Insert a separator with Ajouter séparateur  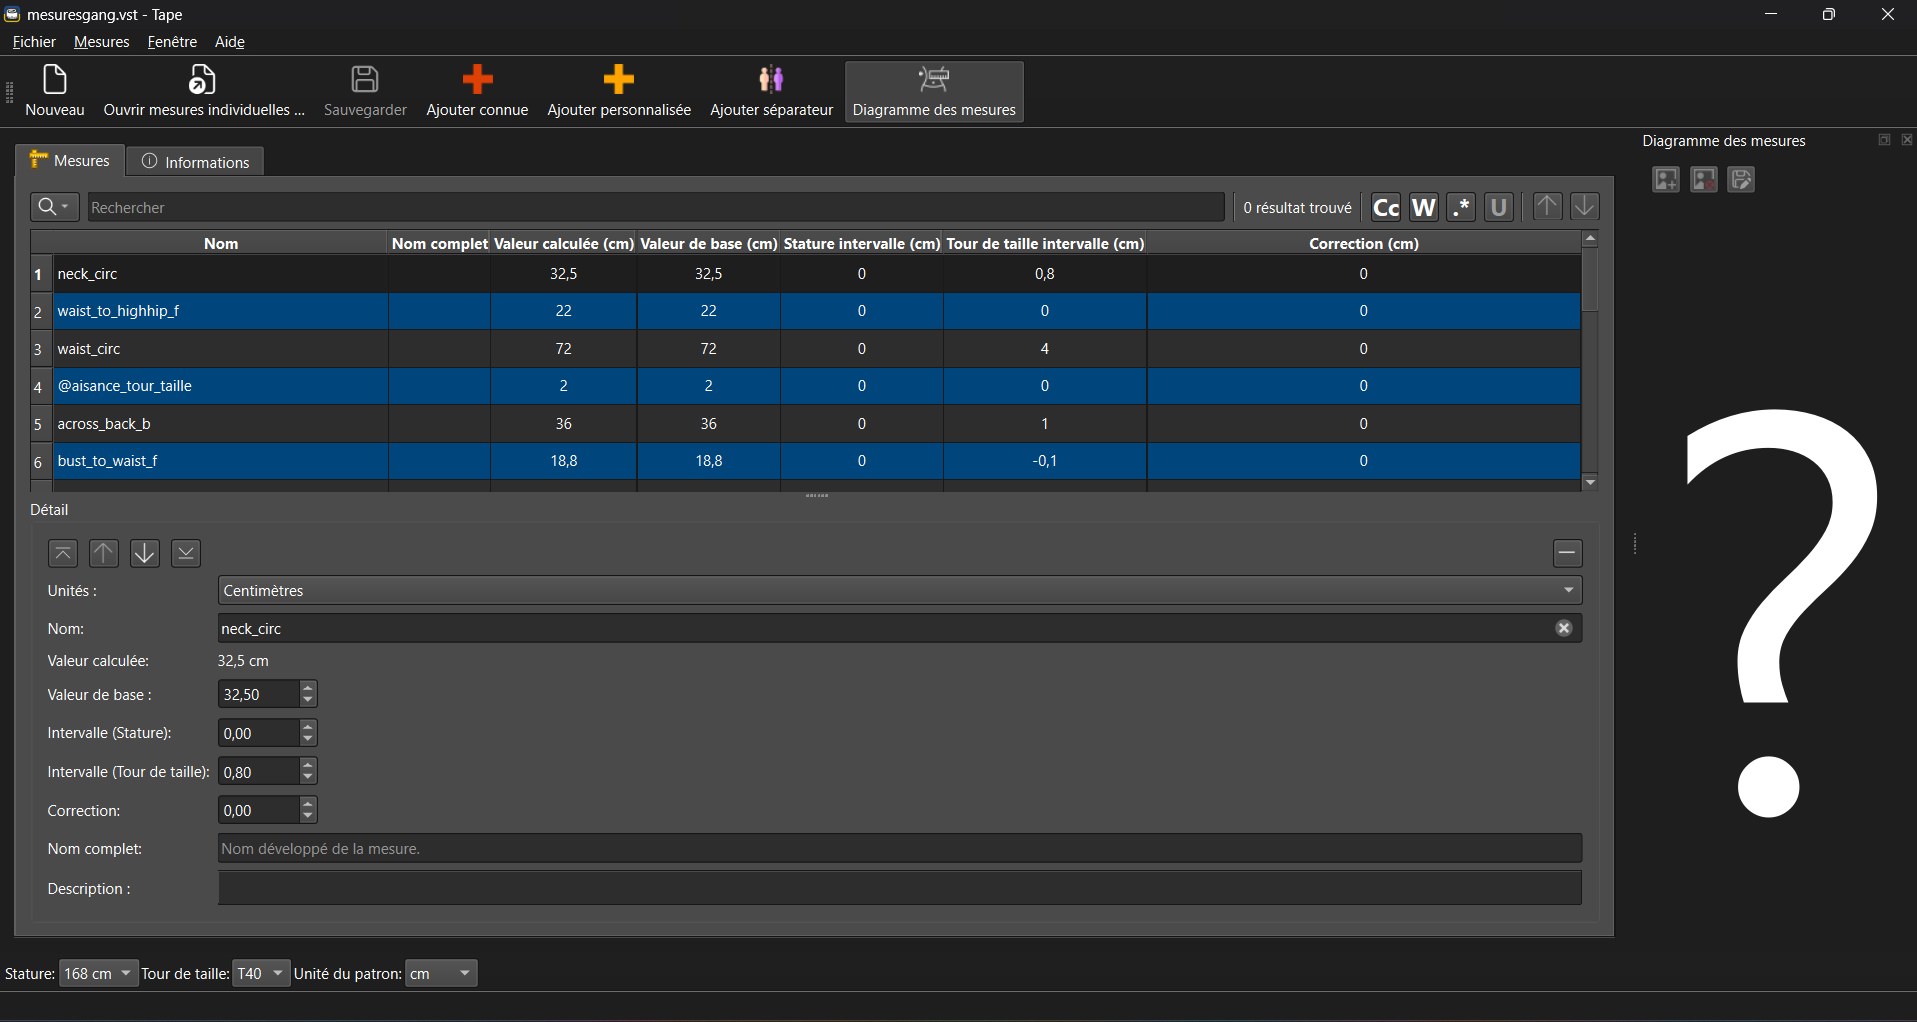tap(771, 91)
